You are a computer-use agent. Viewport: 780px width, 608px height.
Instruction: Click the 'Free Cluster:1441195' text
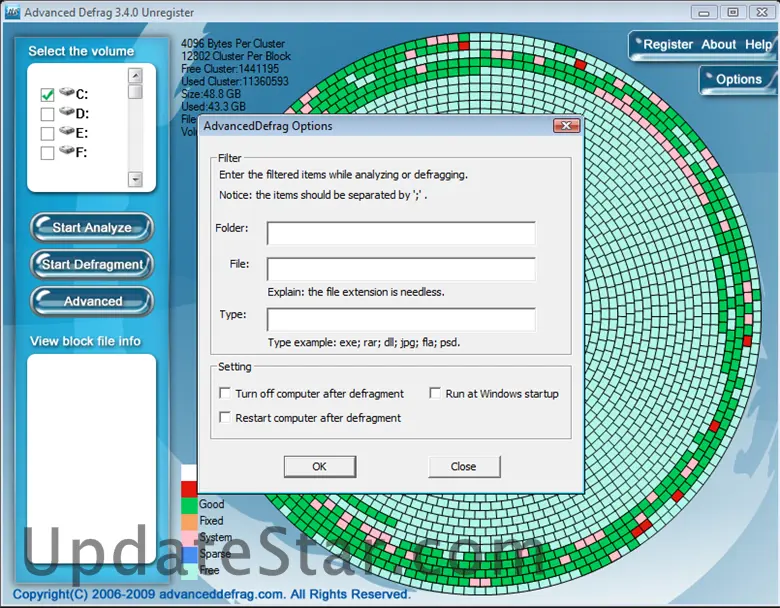[230, 69]
